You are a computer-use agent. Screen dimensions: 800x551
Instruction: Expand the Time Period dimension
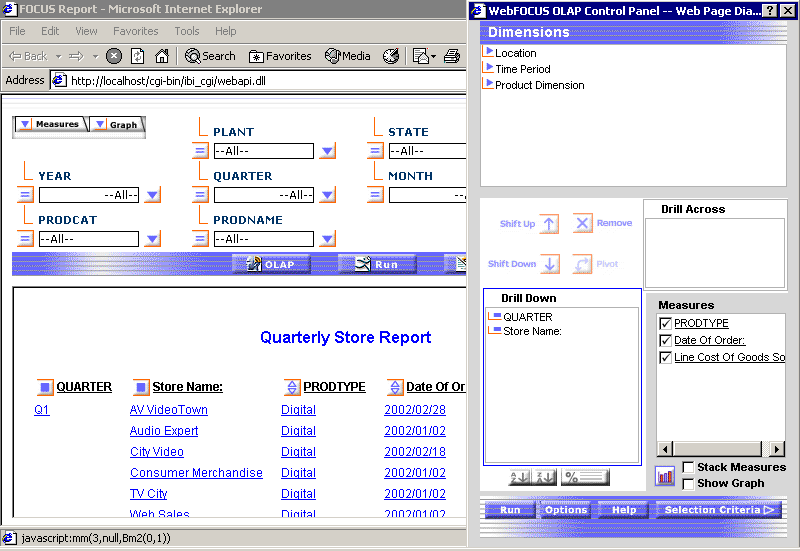tap(489, 68)
